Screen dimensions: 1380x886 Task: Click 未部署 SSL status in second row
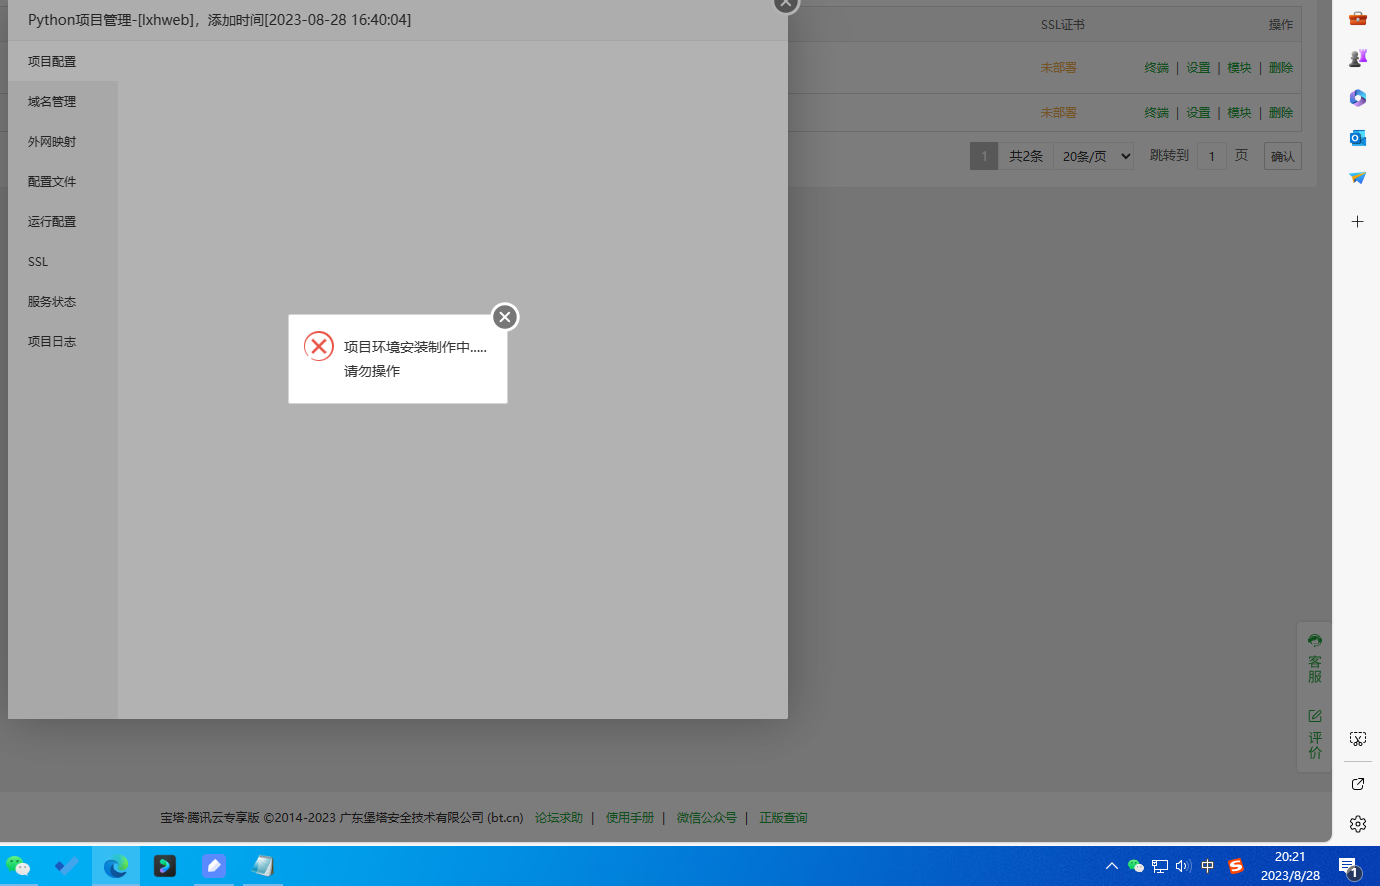pos(1059,113)
